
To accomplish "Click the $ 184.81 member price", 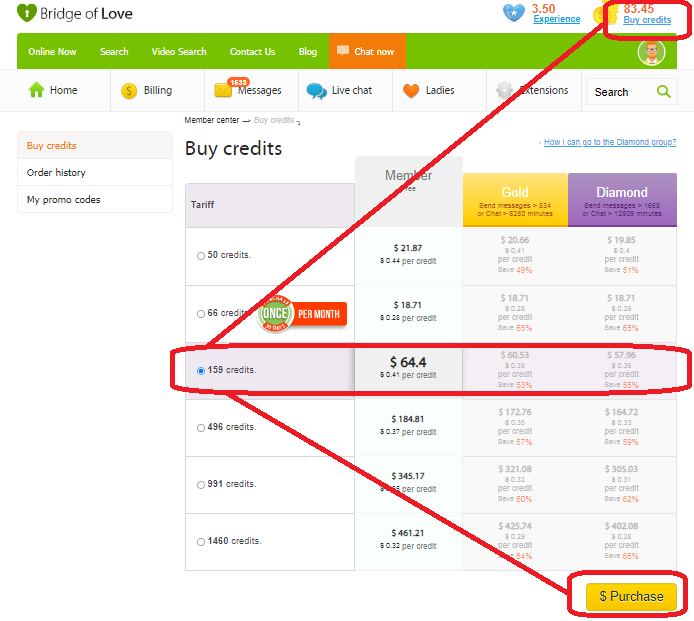I will click(x=408, y=419).
